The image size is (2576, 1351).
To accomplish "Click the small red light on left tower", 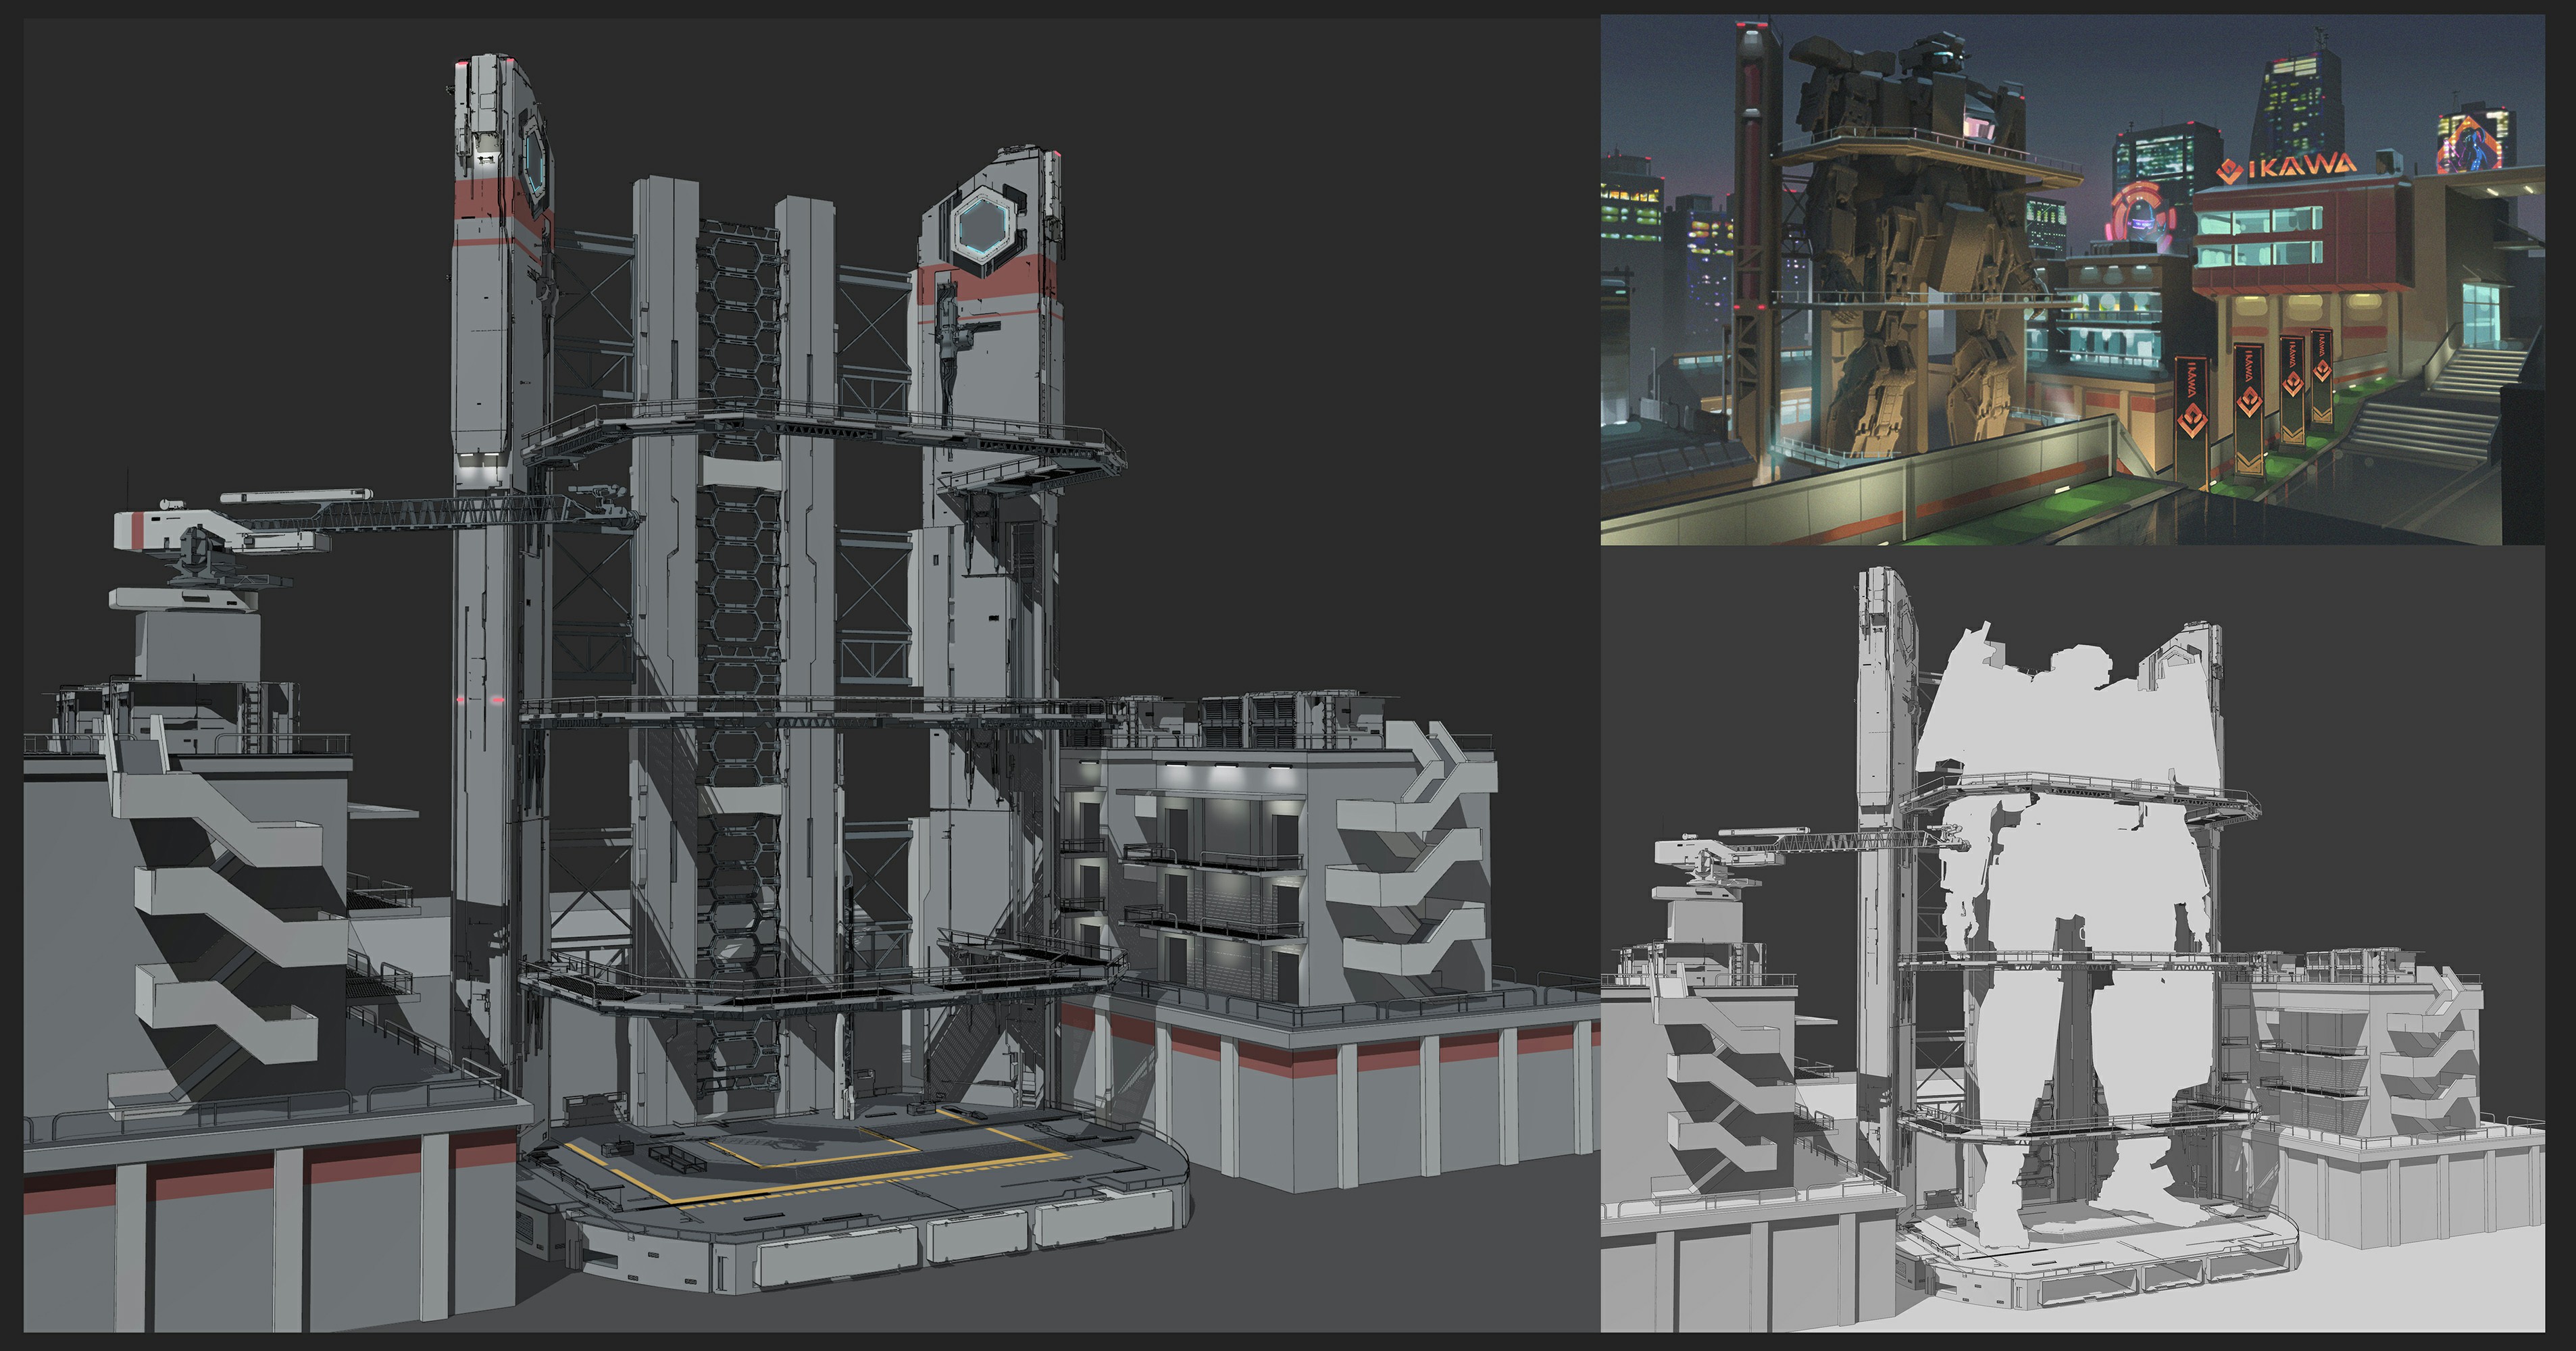I will pos(461,699).
